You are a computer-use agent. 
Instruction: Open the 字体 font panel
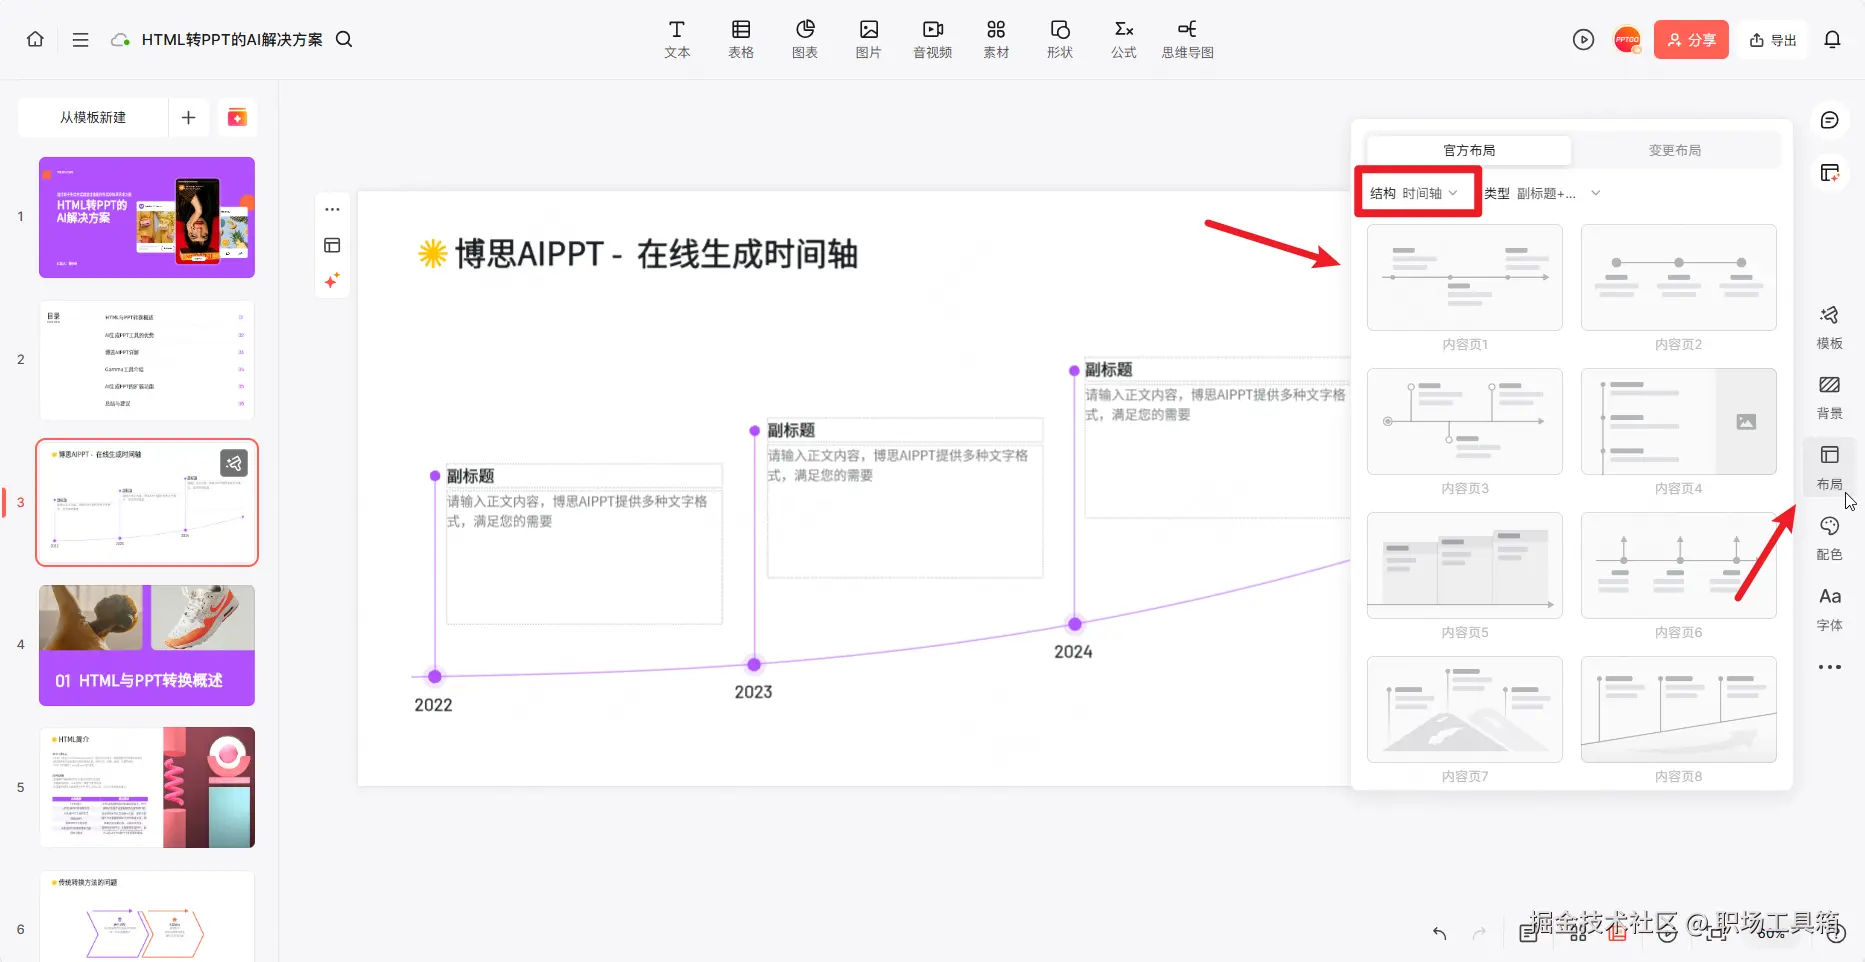click(1829, 610)
